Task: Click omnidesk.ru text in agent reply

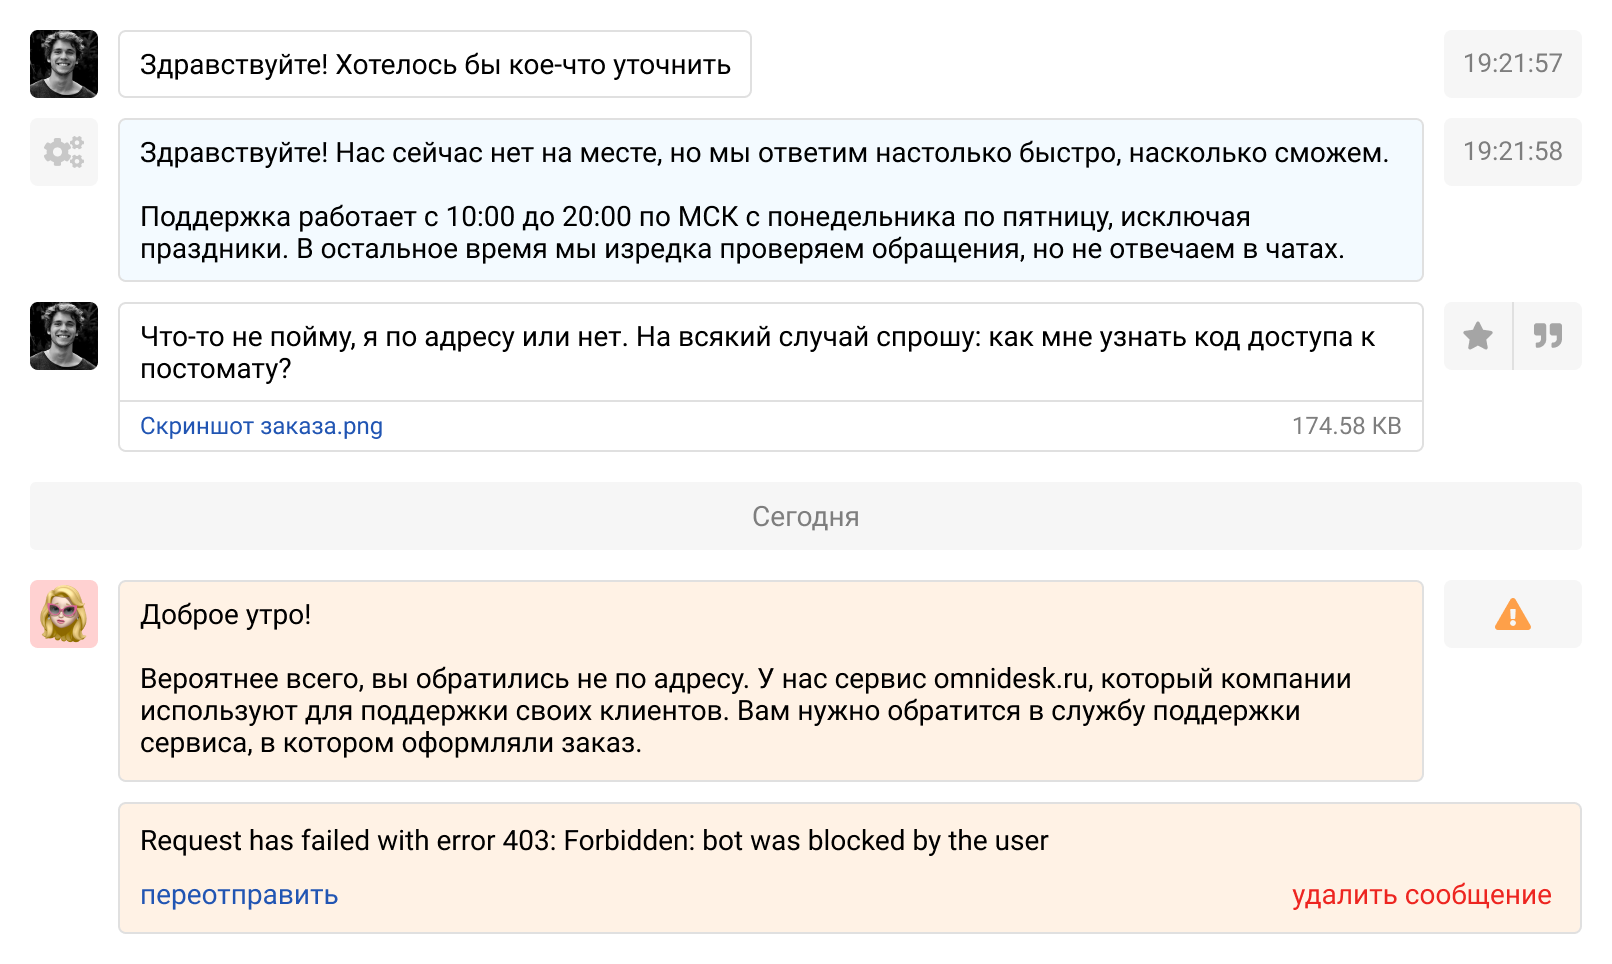Action: pyautogui.click(x=1010, y=679)
